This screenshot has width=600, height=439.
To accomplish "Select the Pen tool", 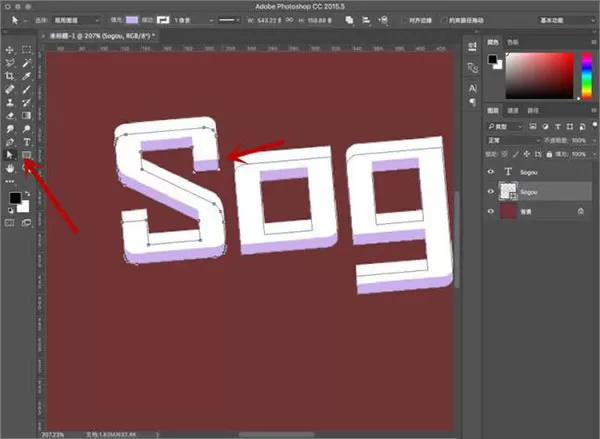I will [x=10, y=142].
